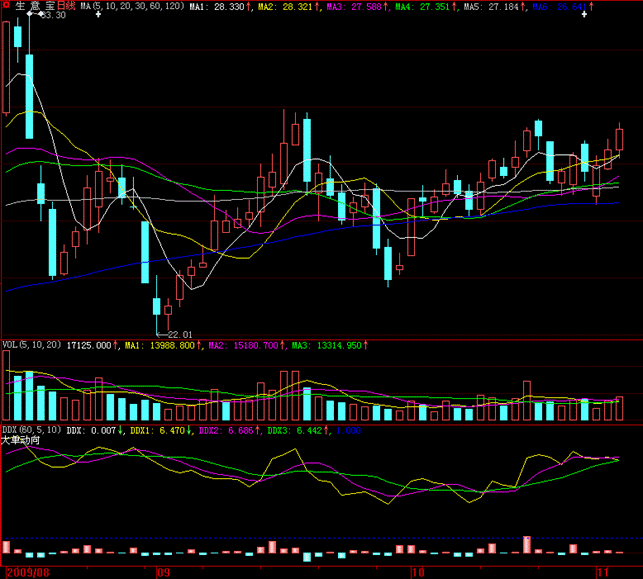Open the DDX(60,5,10) indicator settings

(x=31, y=430)
